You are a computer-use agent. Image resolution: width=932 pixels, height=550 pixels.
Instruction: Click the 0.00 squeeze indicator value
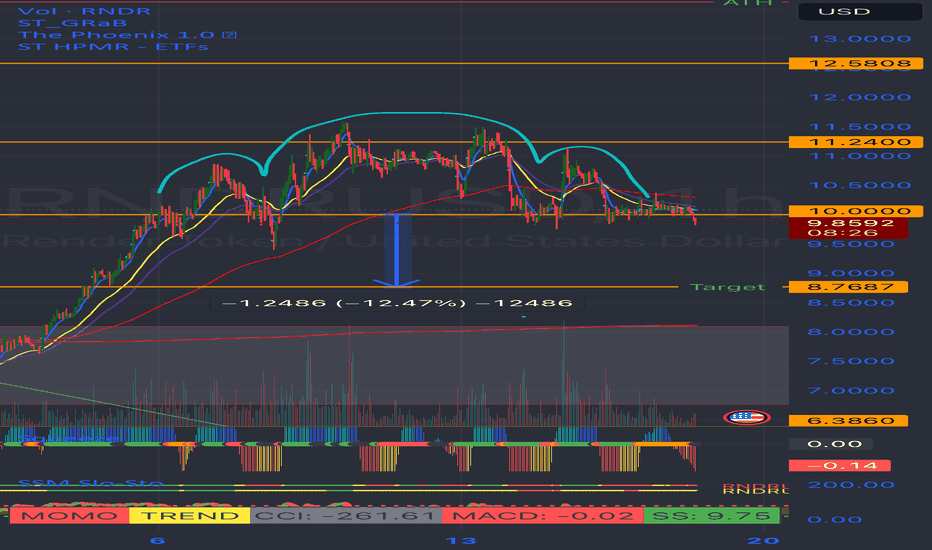click(x=830, y=444)
